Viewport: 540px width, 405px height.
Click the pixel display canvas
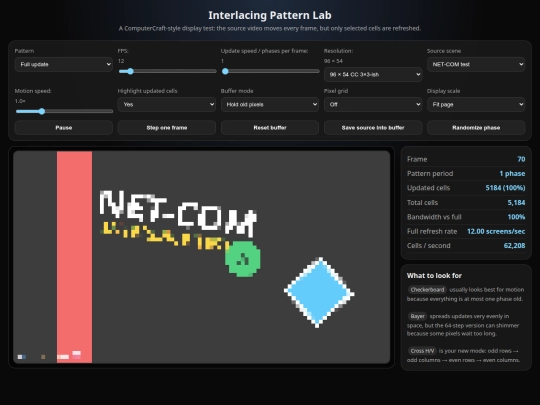[x=201, y=257]
